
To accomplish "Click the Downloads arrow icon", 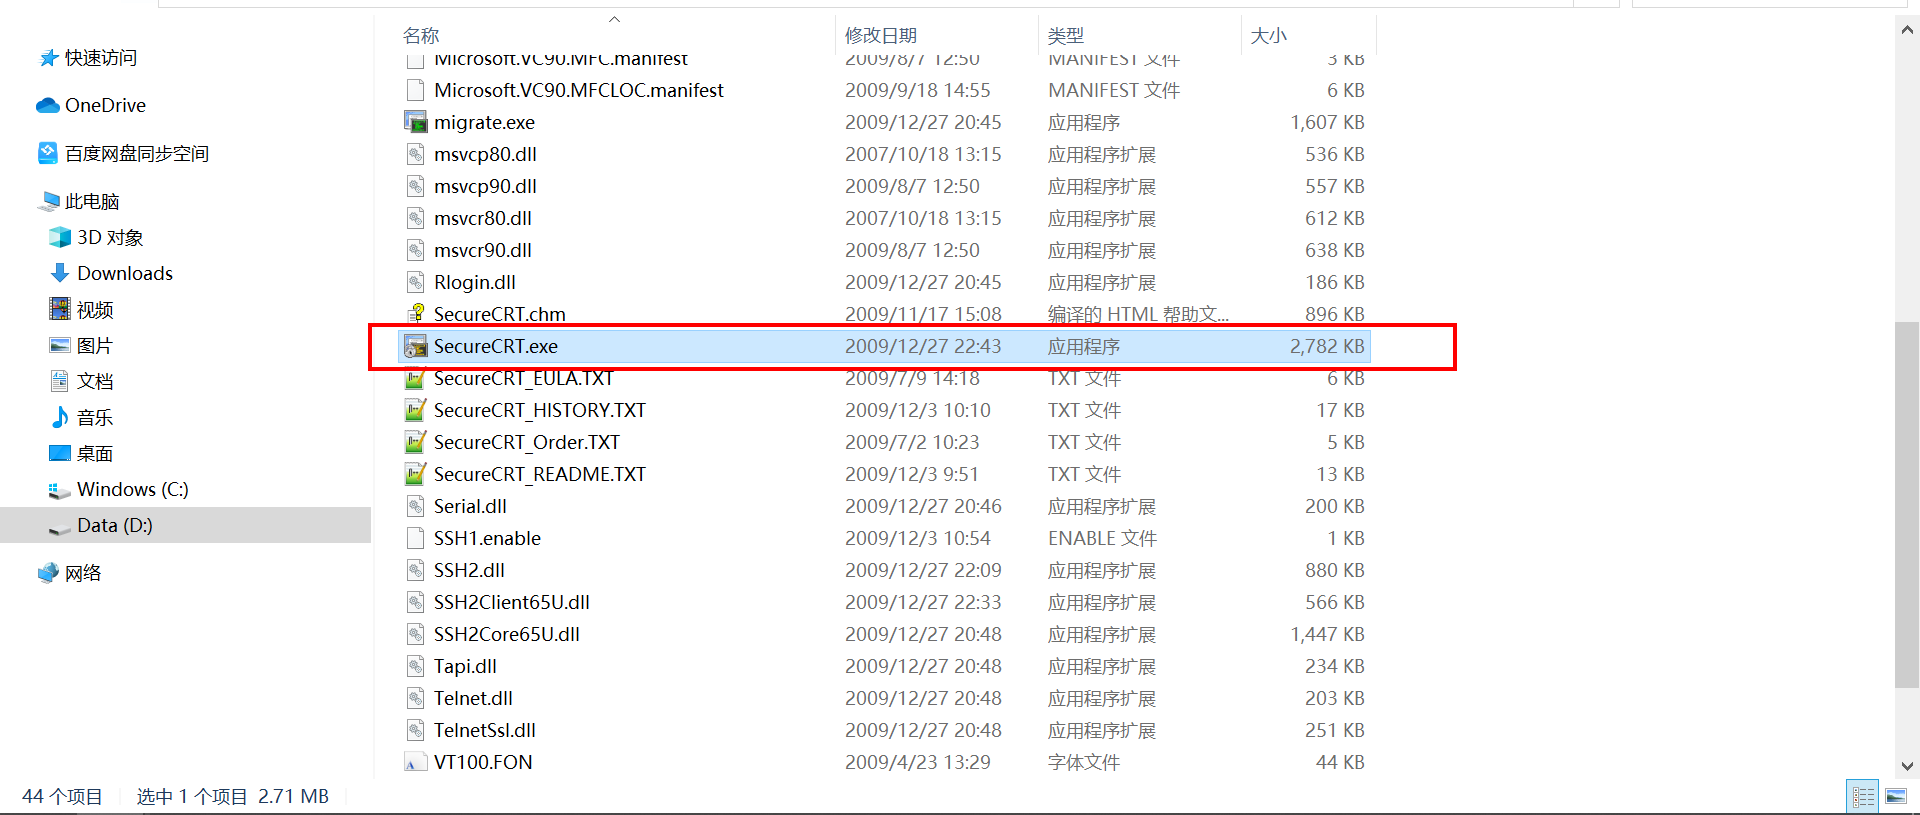I will click(60, 273).
